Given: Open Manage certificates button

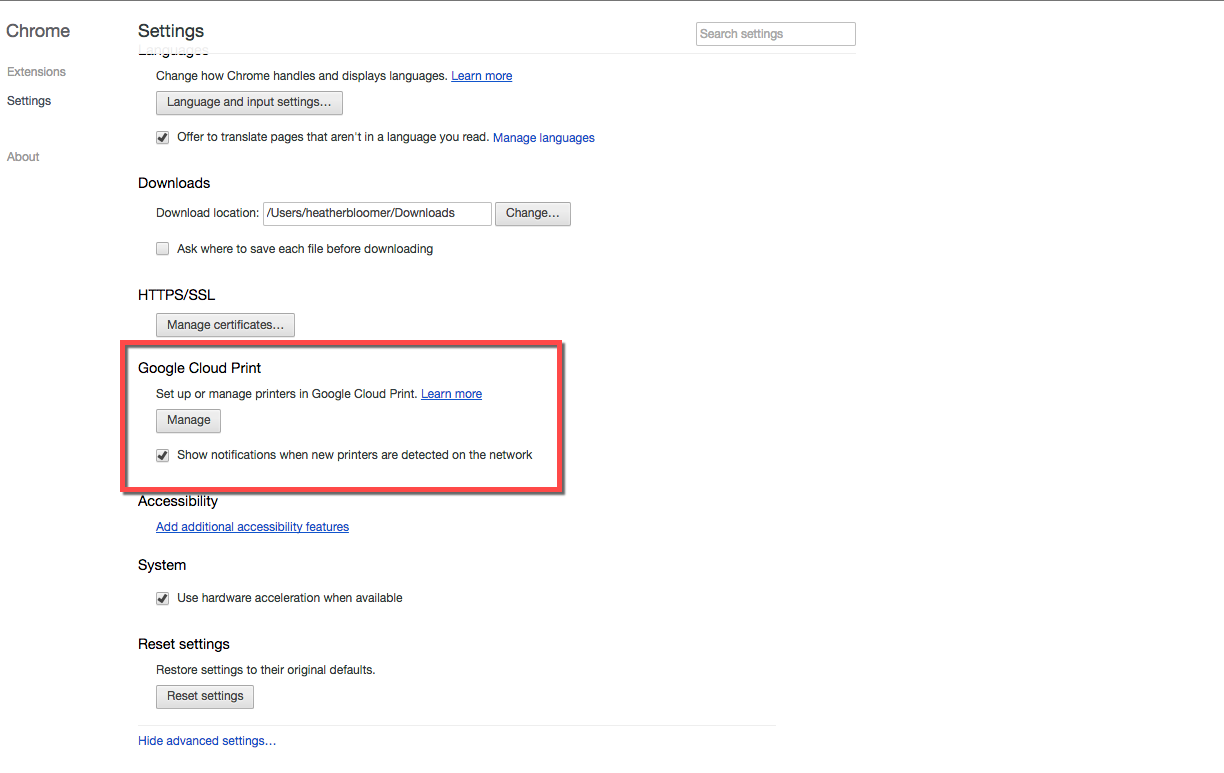Looking at the screenshot, I should [x=225, y=325].
